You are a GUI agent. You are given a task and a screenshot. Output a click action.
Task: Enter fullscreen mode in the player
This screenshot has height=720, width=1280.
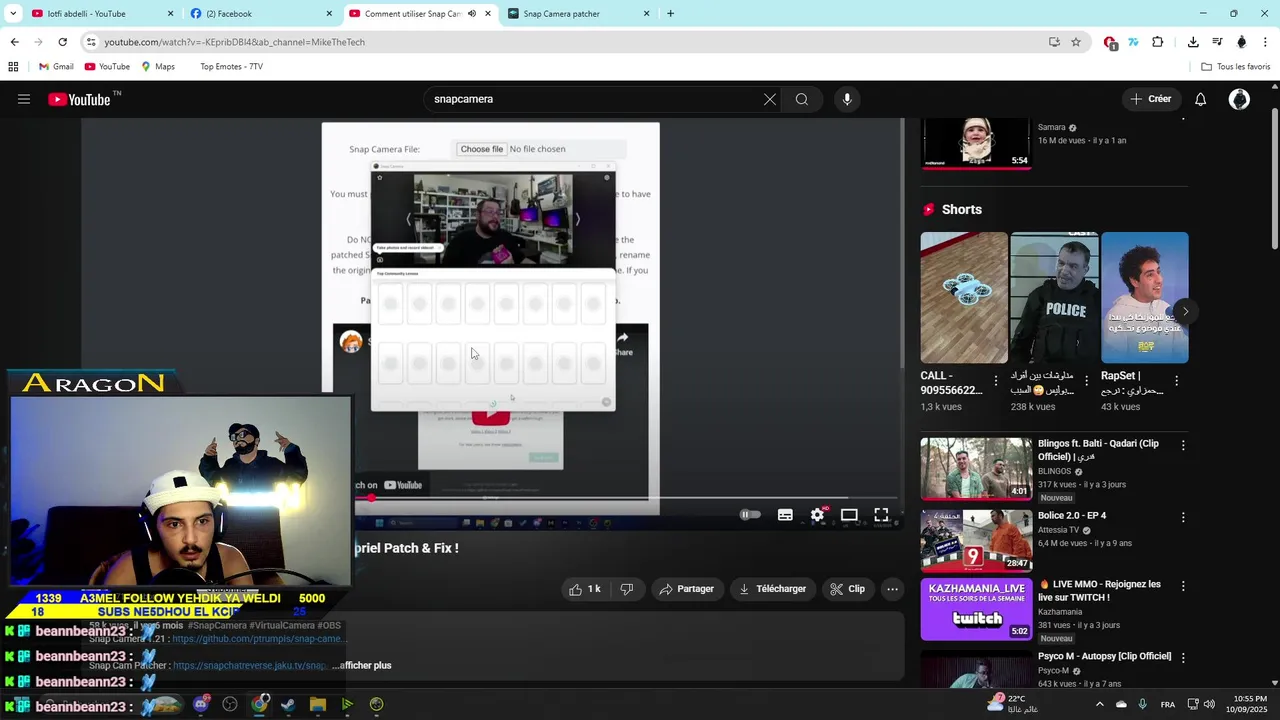[x=881, y=515]
